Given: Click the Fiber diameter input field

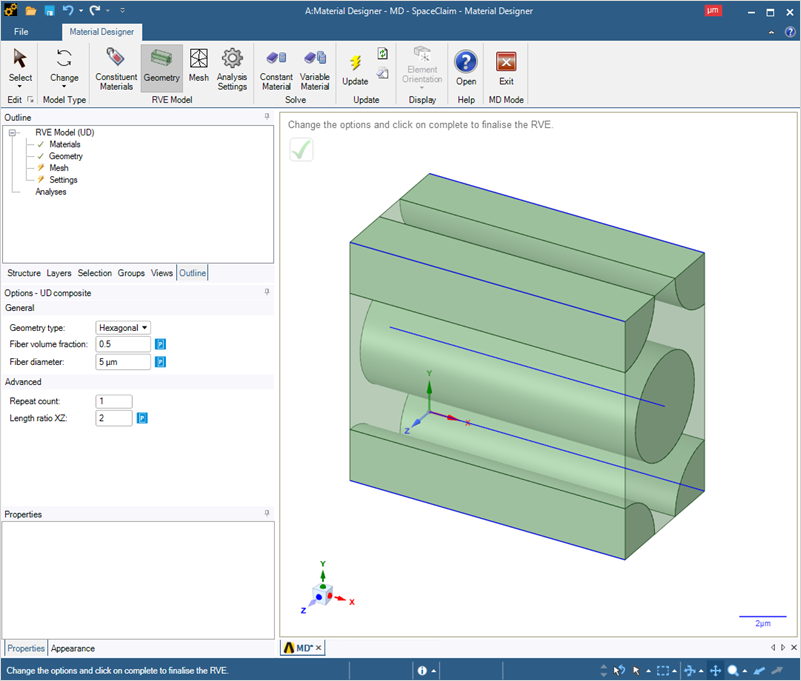Looking at the screenshot, I should tap(123, 362).
